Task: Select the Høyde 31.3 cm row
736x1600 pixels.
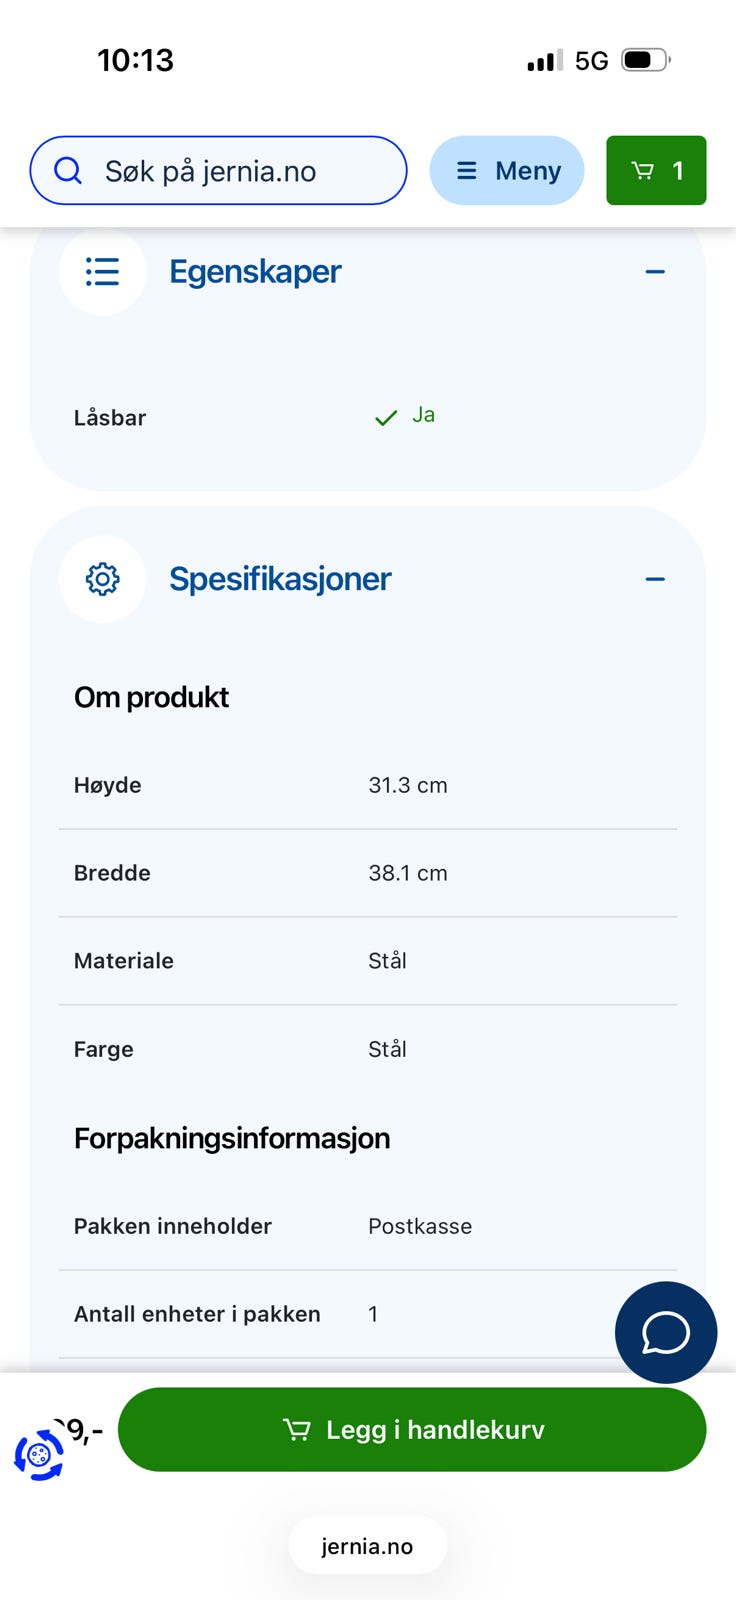Action: (368, 786)
